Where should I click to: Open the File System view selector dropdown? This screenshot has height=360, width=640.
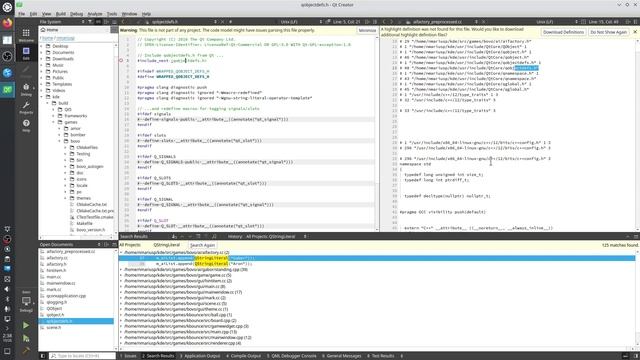tap(62, 22)
